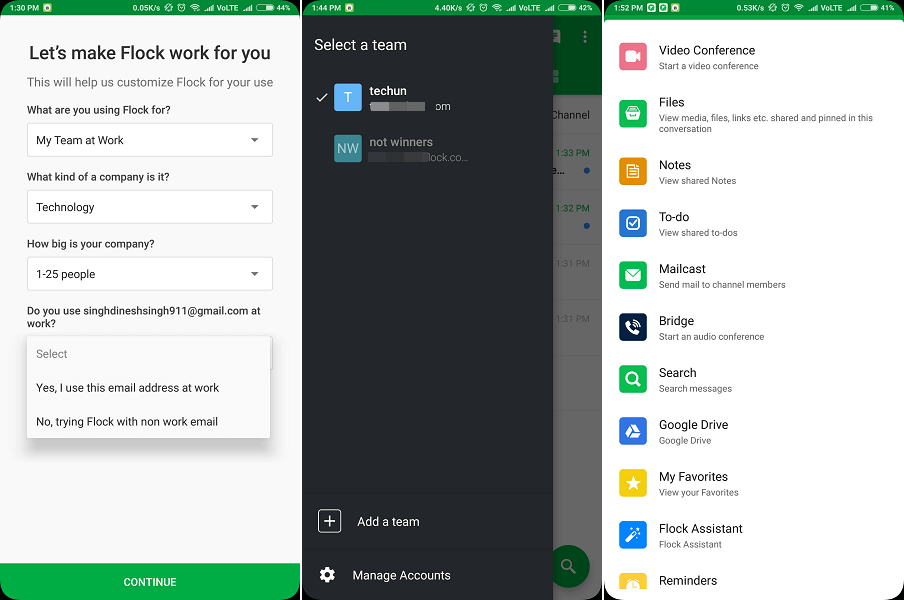Image resolution: width=904 pixels, height=600 pixels.
Task: Choose the Select placeholder option
Action: tap(148, 354)
